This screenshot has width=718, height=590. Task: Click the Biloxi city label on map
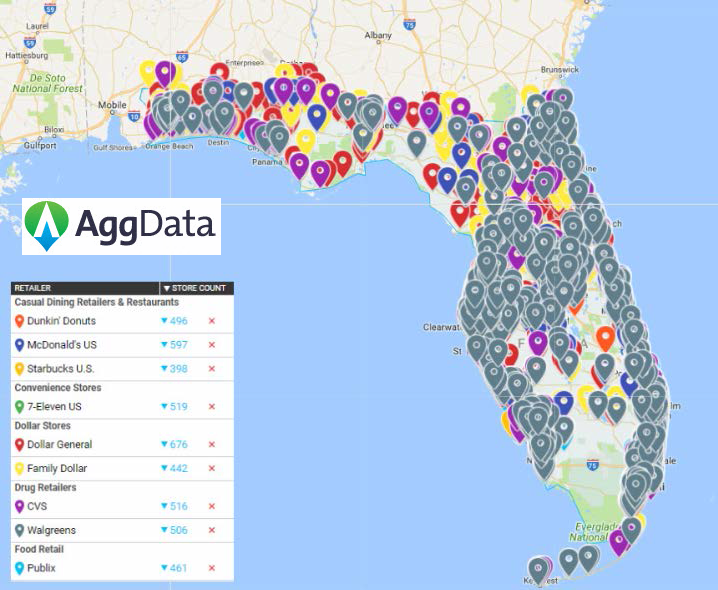[x=54, y=130]
